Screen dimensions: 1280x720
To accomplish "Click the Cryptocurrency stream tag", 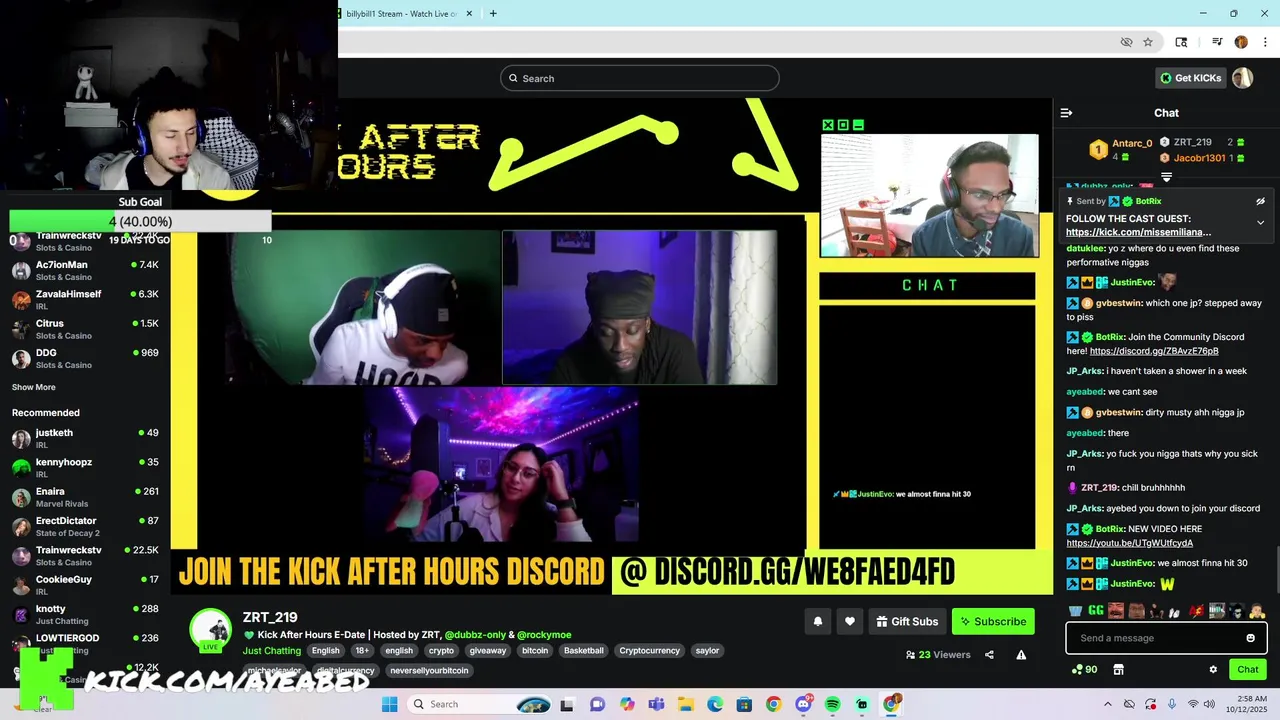I will coord(649,650).
